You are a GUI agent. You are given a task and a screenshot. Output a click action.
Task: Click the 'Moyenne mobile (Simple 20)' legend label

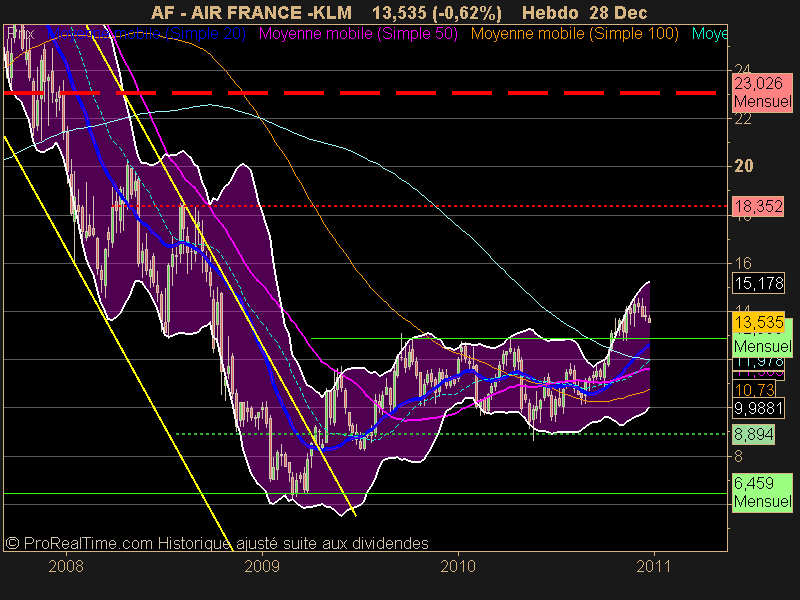point(147,34)
